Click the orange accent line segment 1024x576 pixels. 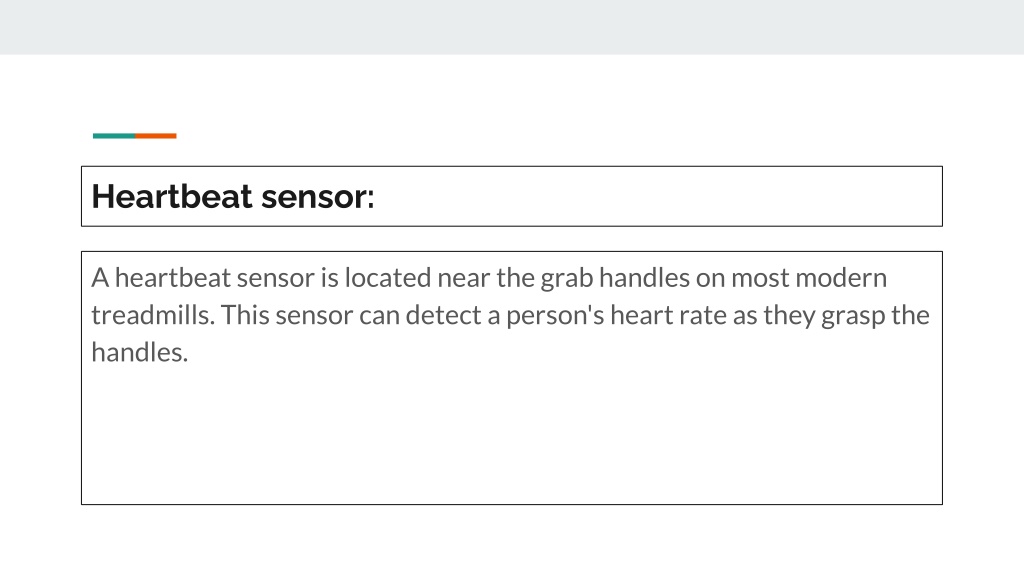(155, 136)
